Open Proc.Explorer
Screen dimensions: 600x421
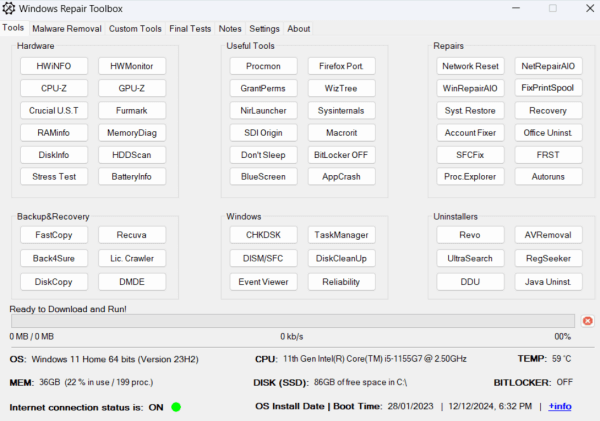click(x=470, y=176)
